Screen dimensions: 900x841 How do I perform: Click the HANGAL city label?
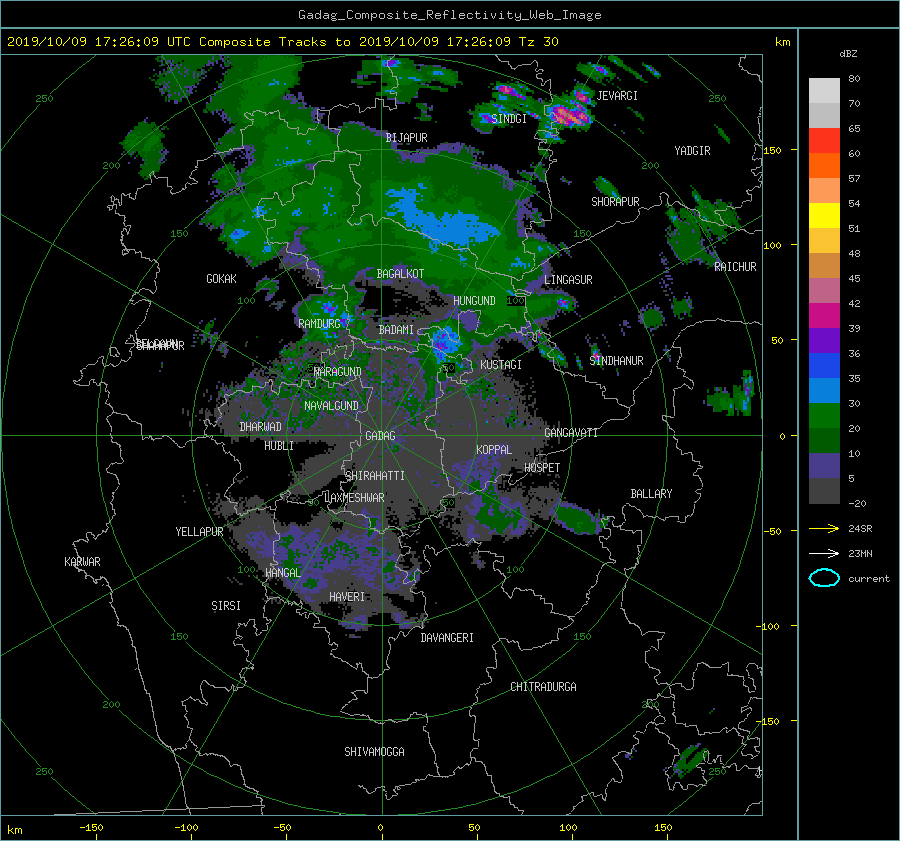[282, 573]
